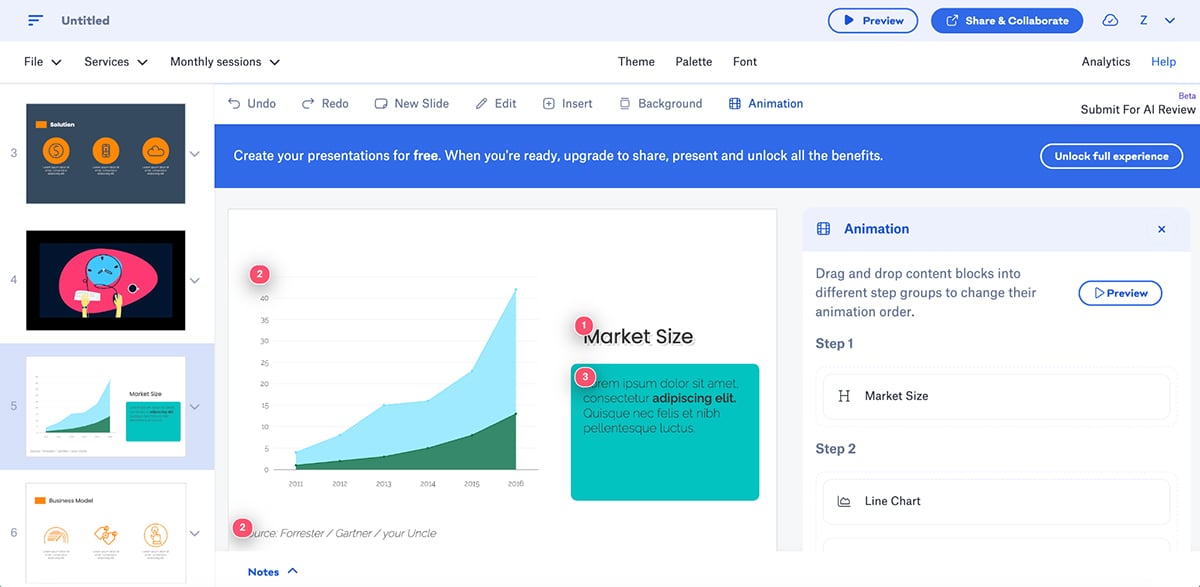This screenshot has width=1200, height=587.
Task: Click the cloud sync status icon
Action: [x=1110, y=20]
